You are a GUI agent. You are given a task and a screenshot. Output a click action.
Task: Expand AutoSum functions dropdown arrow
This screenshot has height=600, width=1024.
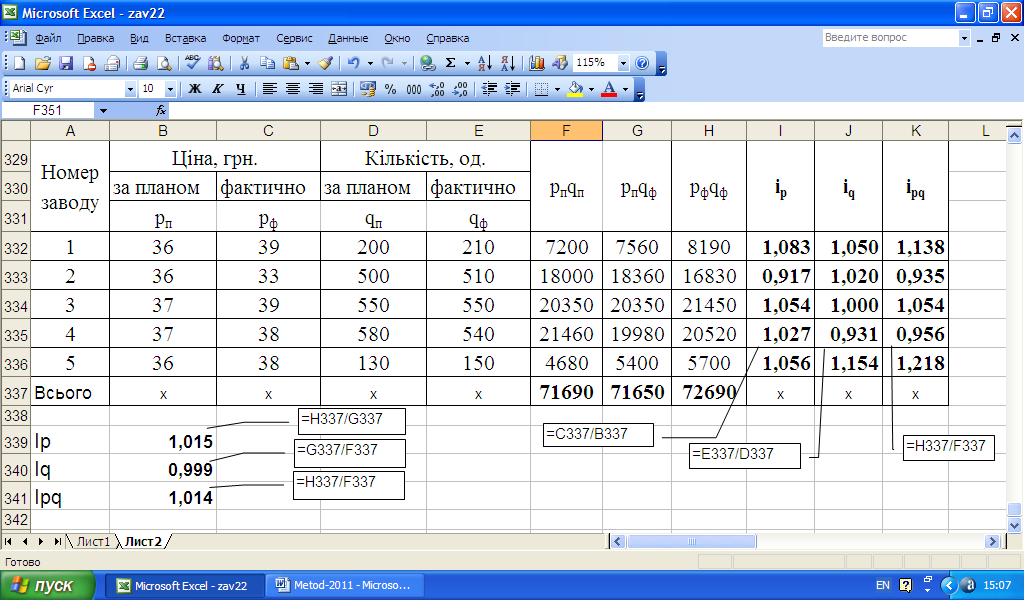[x=467, y=63]
